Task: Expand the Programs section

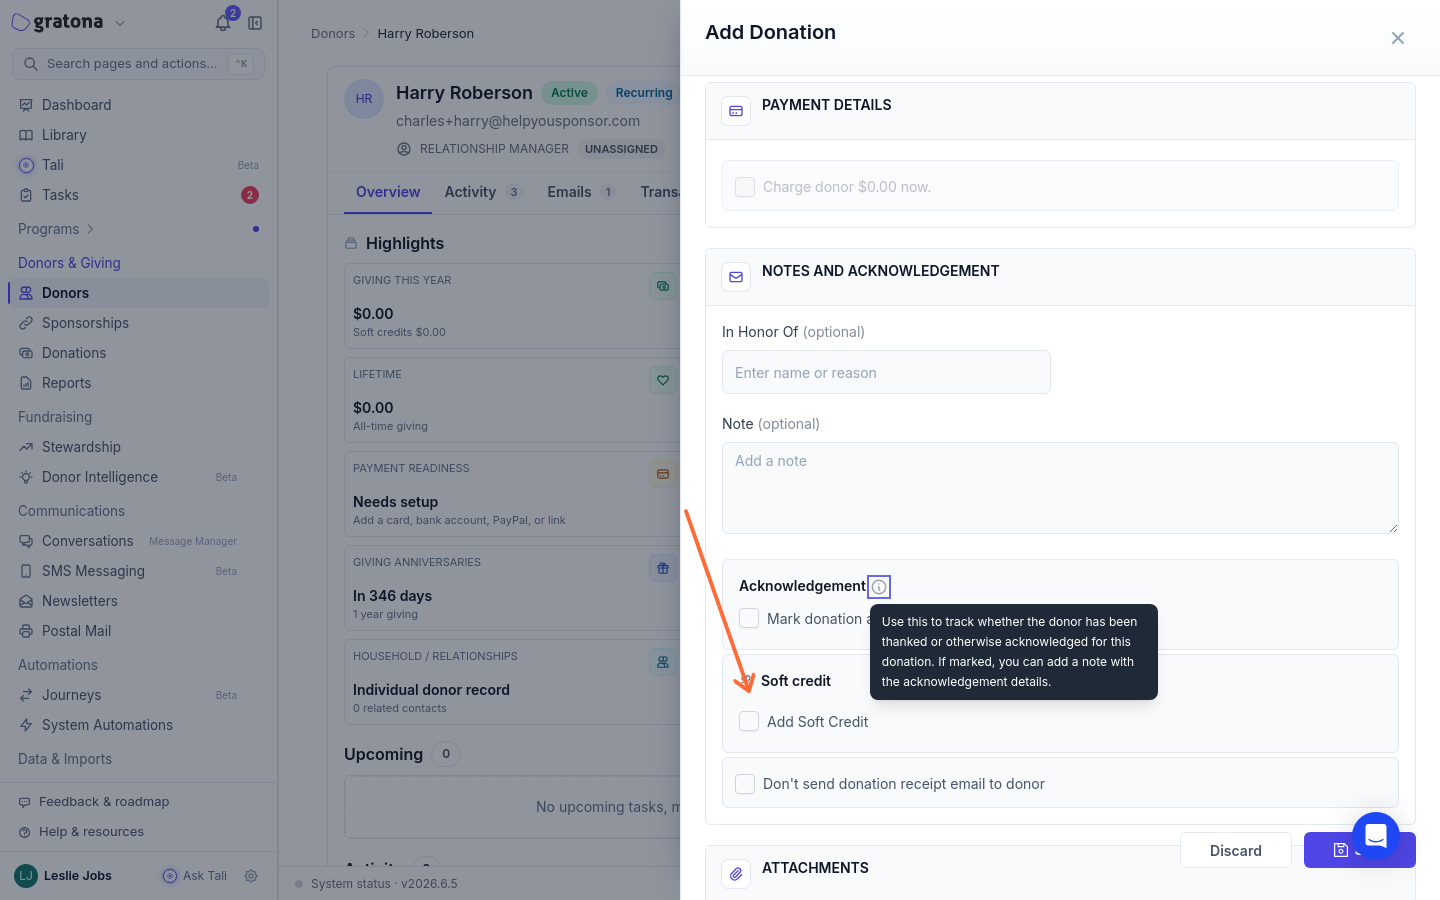Action: pos(57,229)
